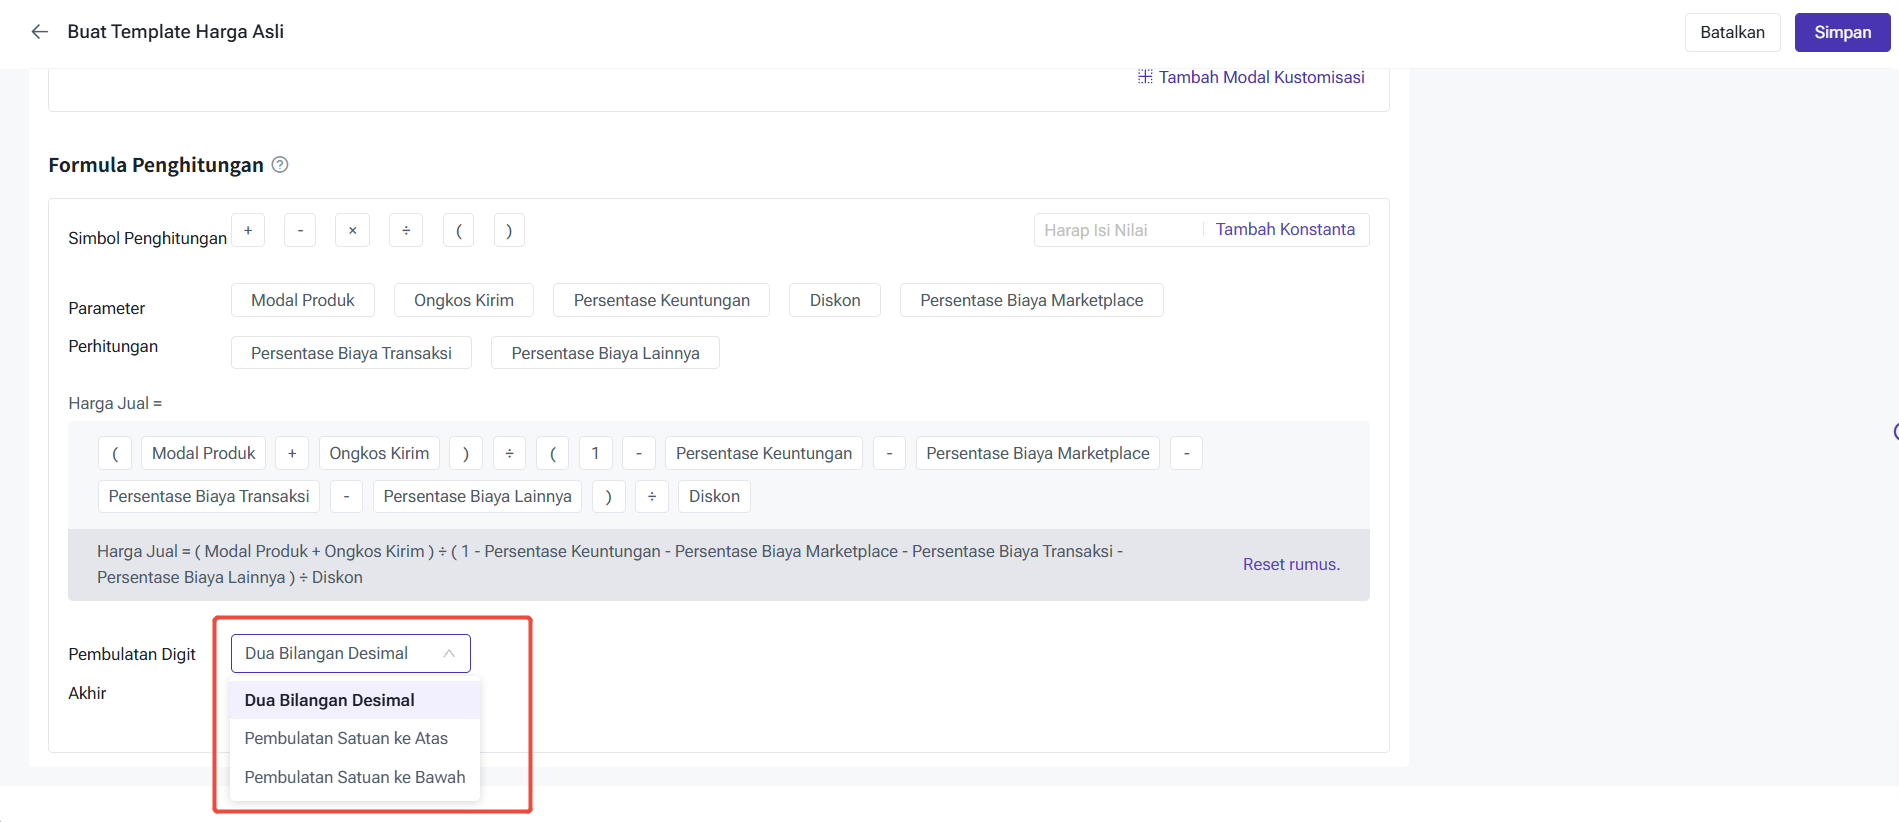Image resolution: width=1899 pixels, height=822 pixels.
Task: Click the Batalkan button
Action: (x=1732, y=32)
